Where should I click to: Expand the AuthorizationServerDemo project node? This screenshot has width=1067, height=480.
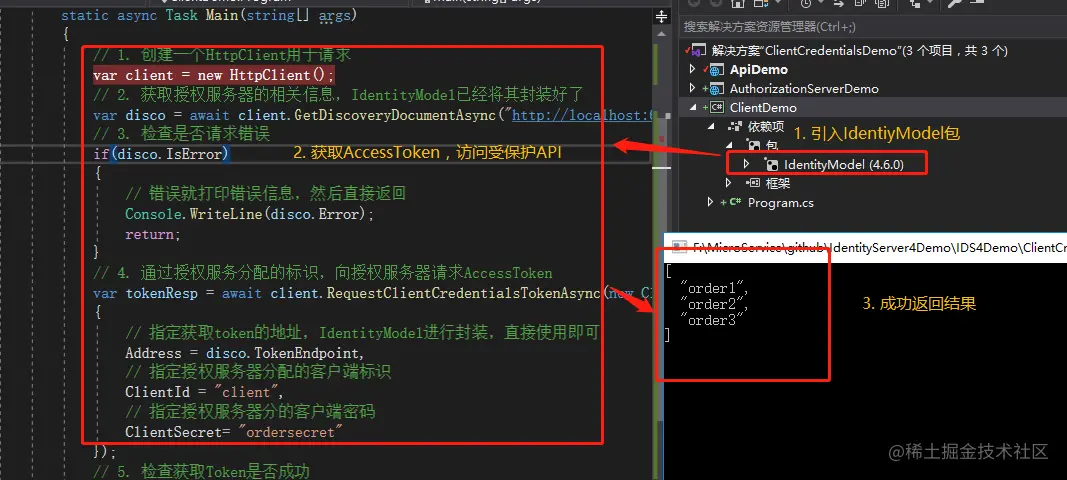[693, 89]
